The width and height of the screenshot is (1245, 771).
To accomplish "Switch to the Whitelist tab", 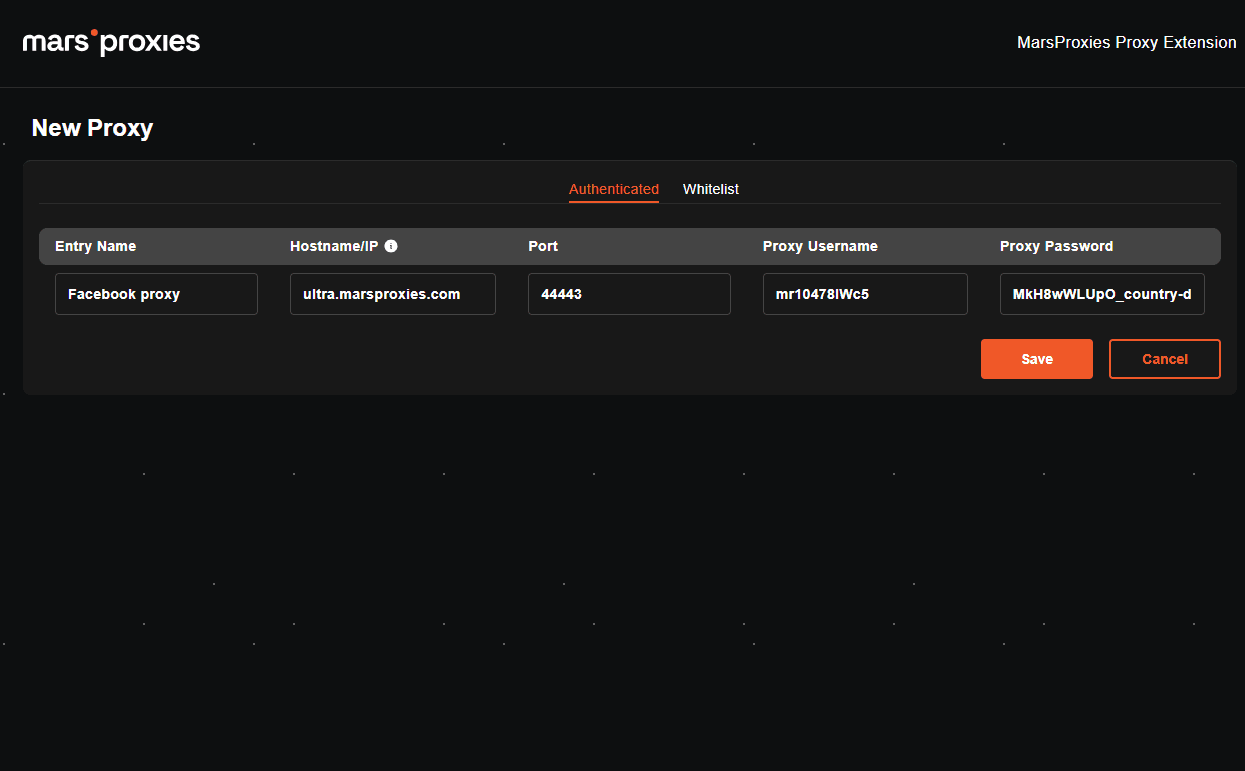I will [710, 189].
